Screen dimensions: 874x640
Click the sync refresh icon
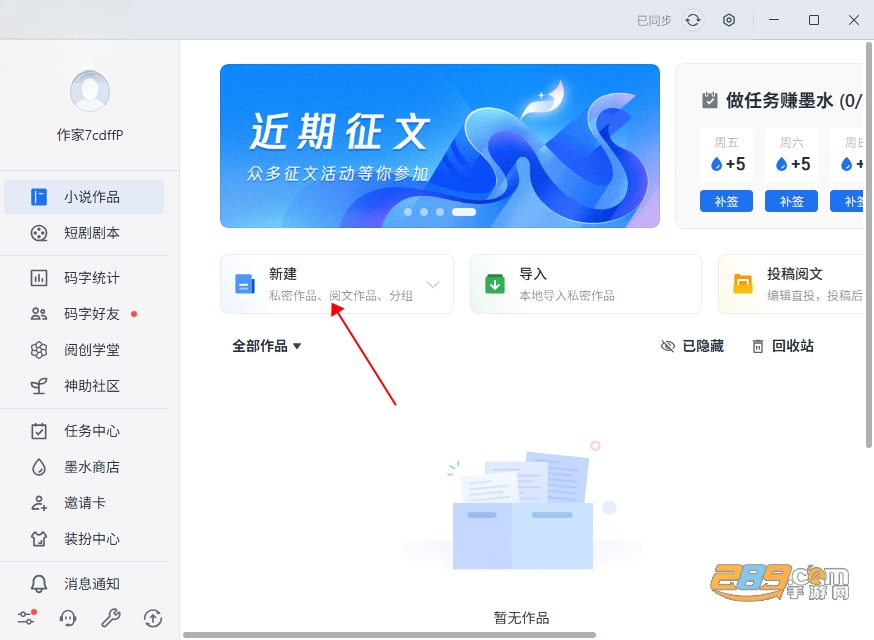tap(693, 21)
